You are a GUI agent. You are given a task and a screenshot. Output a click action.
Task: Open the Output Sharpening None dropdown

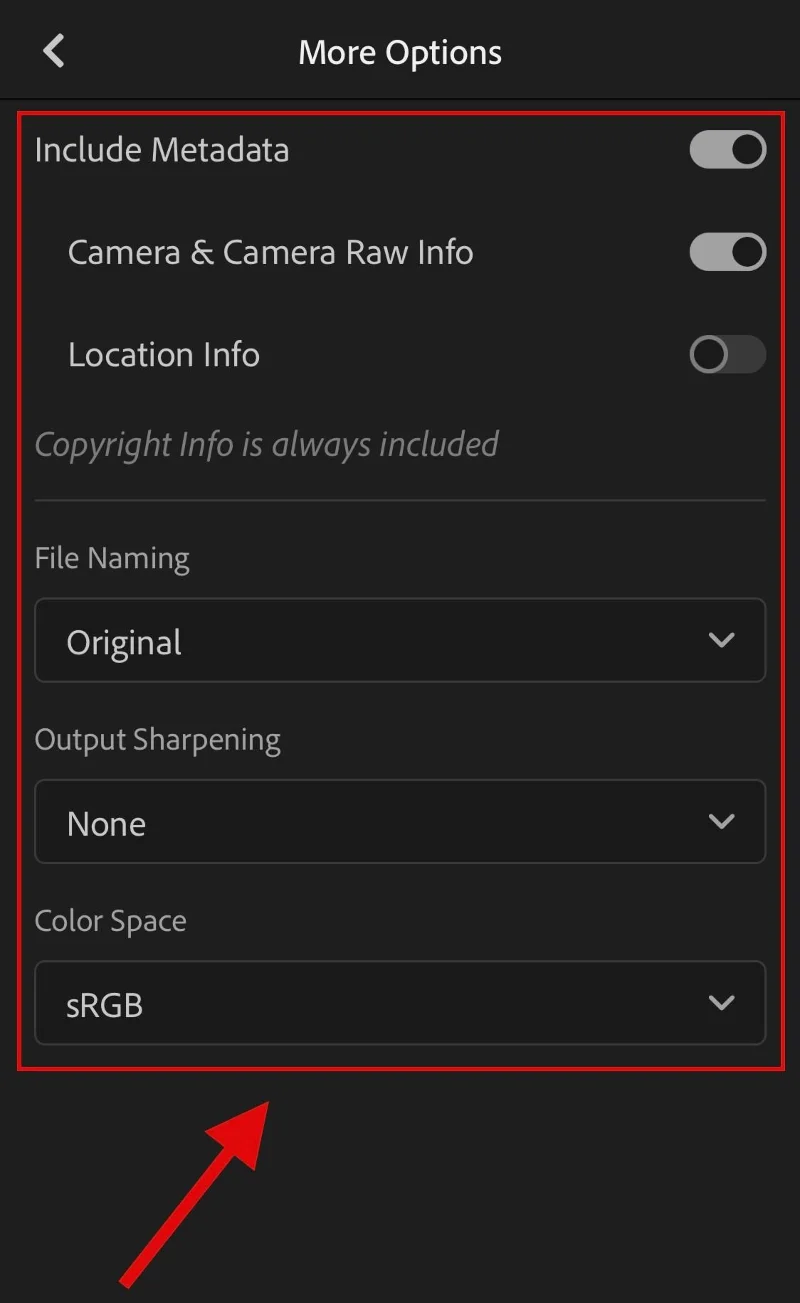click(400, 822)
